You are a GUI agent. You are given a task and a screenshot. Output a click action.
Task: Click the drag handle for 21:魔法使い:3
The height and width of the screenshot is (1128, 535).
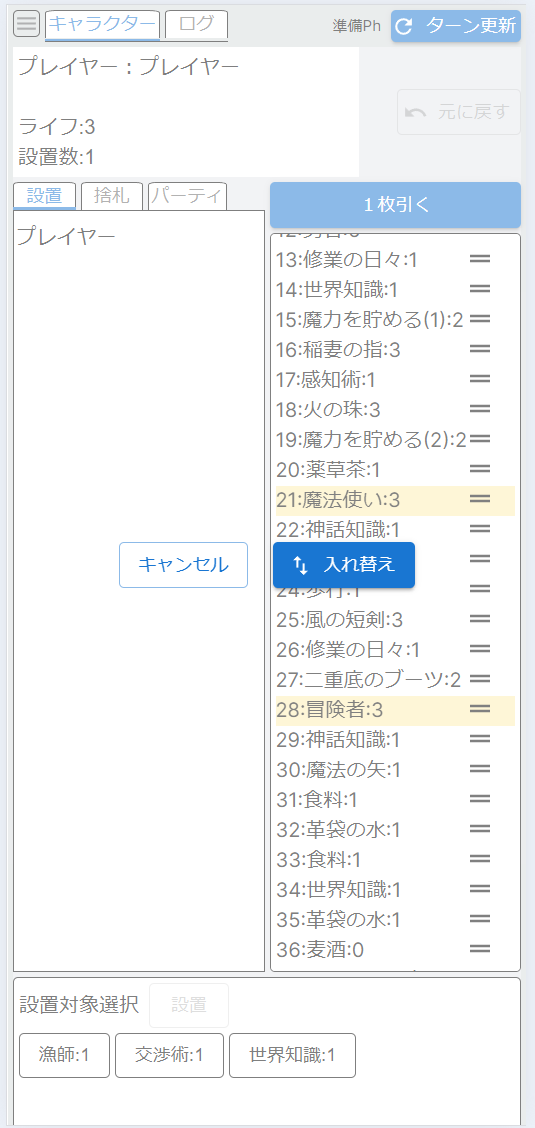[480, 499]
